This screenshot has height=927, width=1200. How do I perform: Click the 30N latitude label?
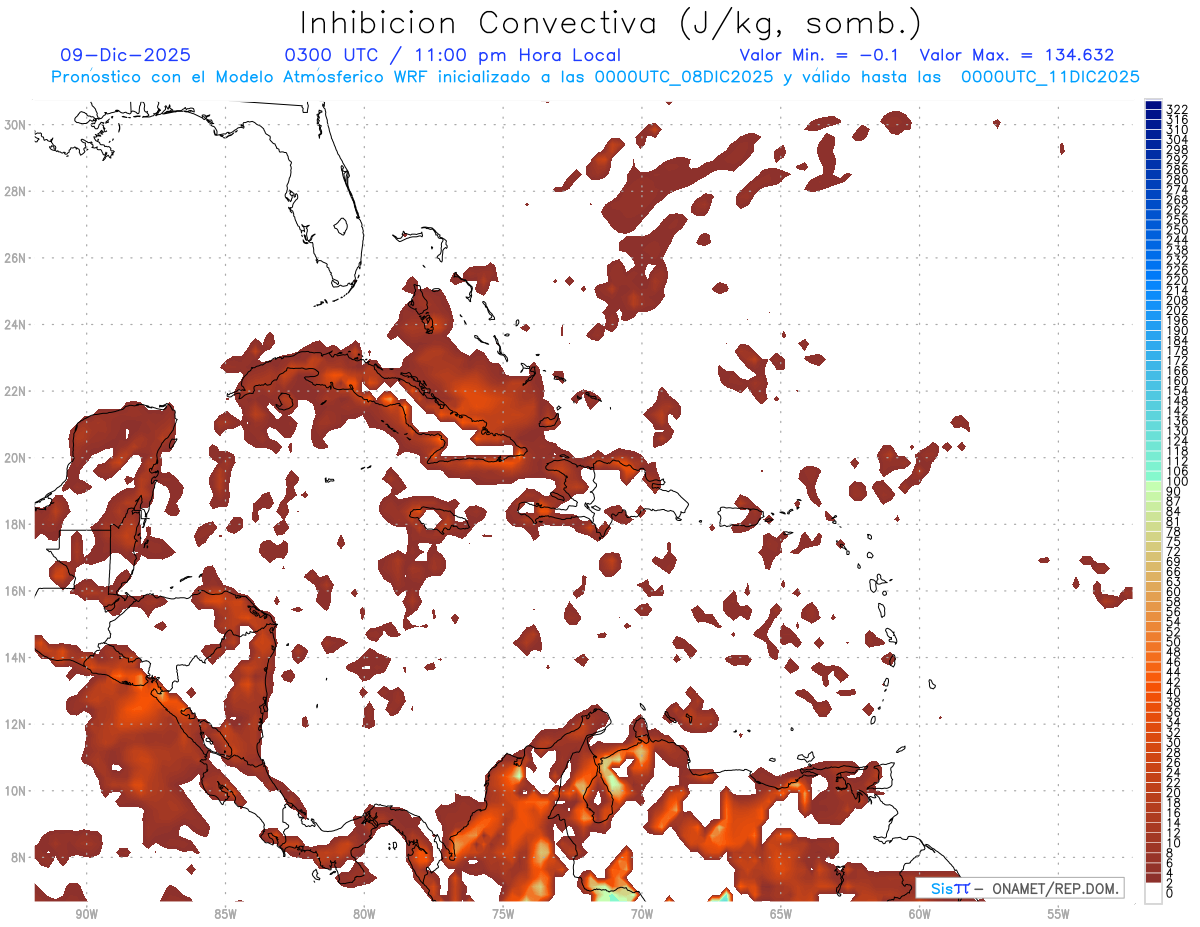tap(17, 125)
